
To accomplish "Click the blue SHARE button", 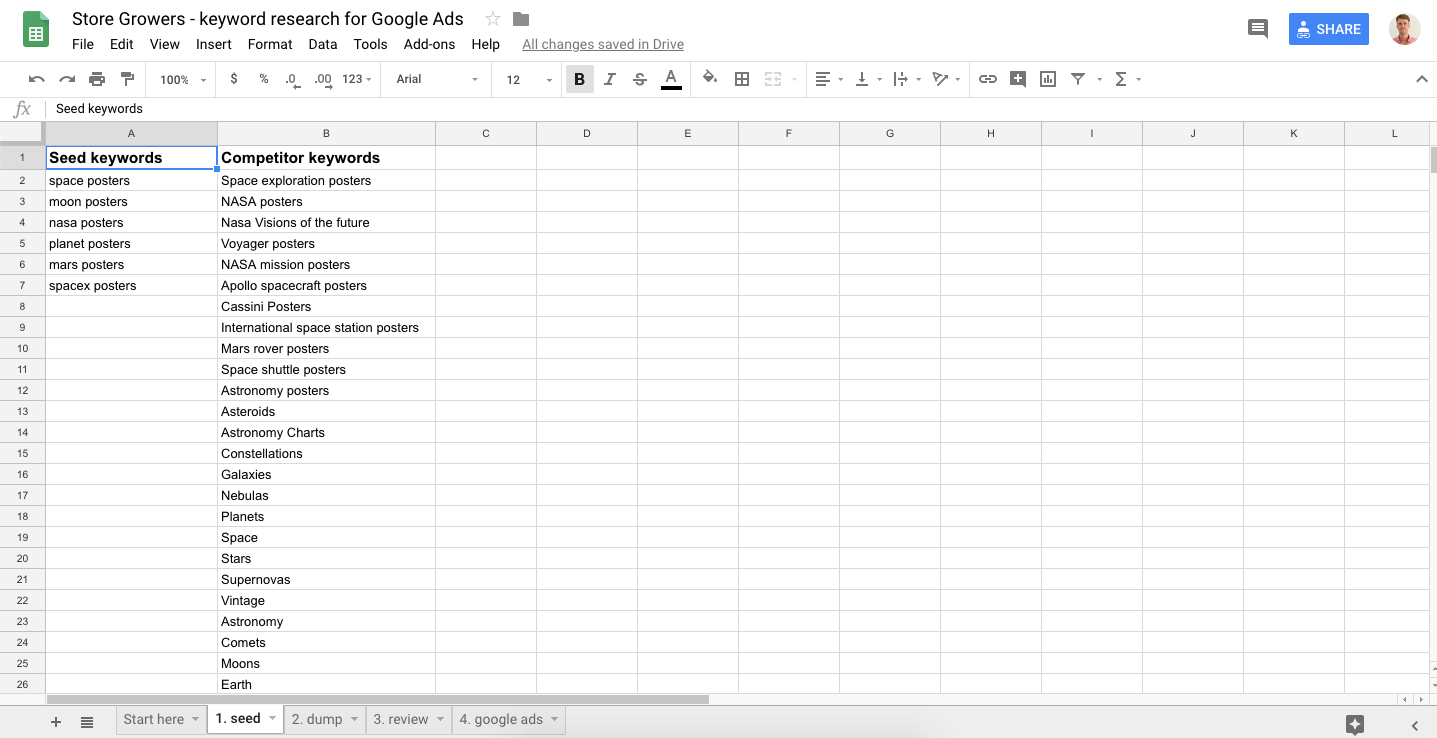I will 1329,29.
